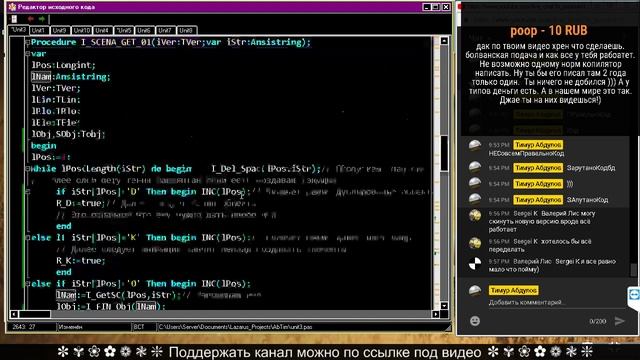This screenshot has height=360, width=640.
Task: Click Тимур Абдулов name beside 'ЗАлутаноКод'
Action: coord(538,200)
